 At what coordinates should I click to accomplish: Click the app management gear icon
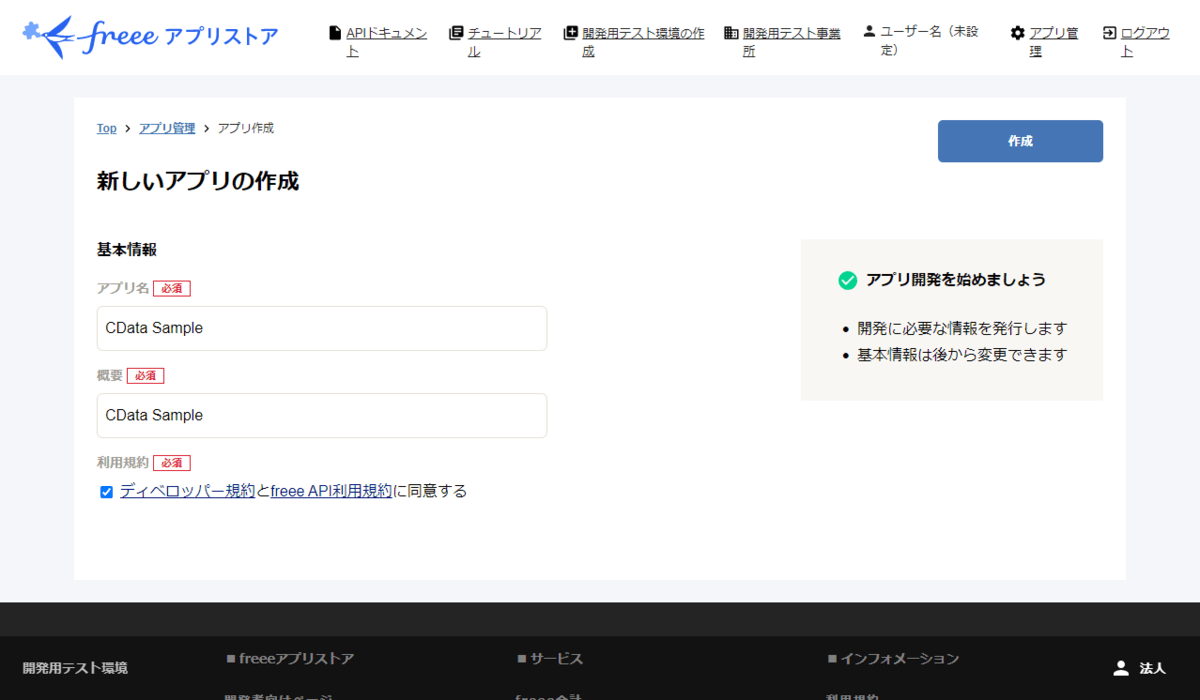1018,33
